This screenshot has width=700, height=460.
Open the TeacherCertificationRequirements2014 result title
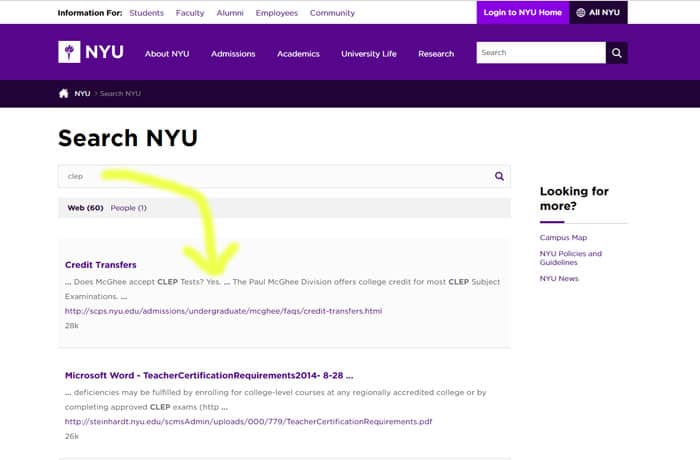[209, 375]
